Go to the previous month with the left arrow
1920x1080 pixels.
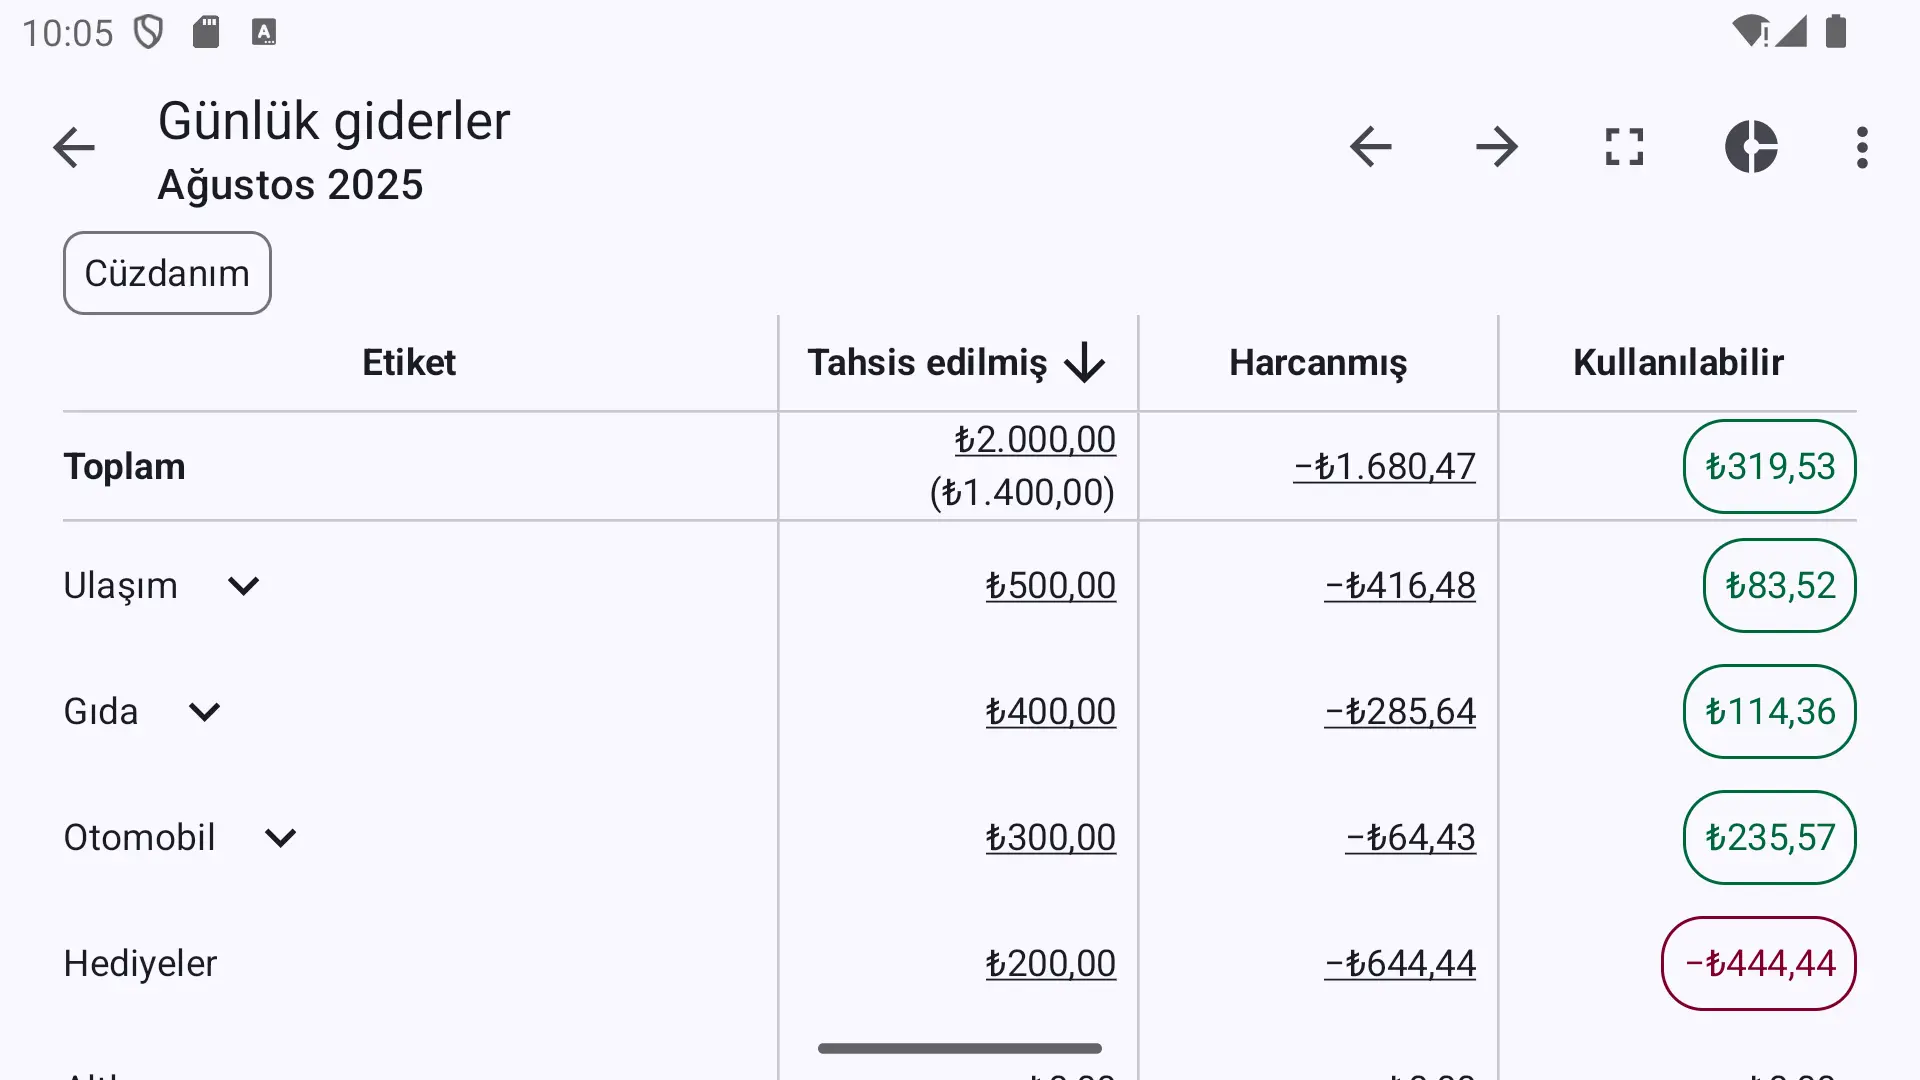point(1370,147)
